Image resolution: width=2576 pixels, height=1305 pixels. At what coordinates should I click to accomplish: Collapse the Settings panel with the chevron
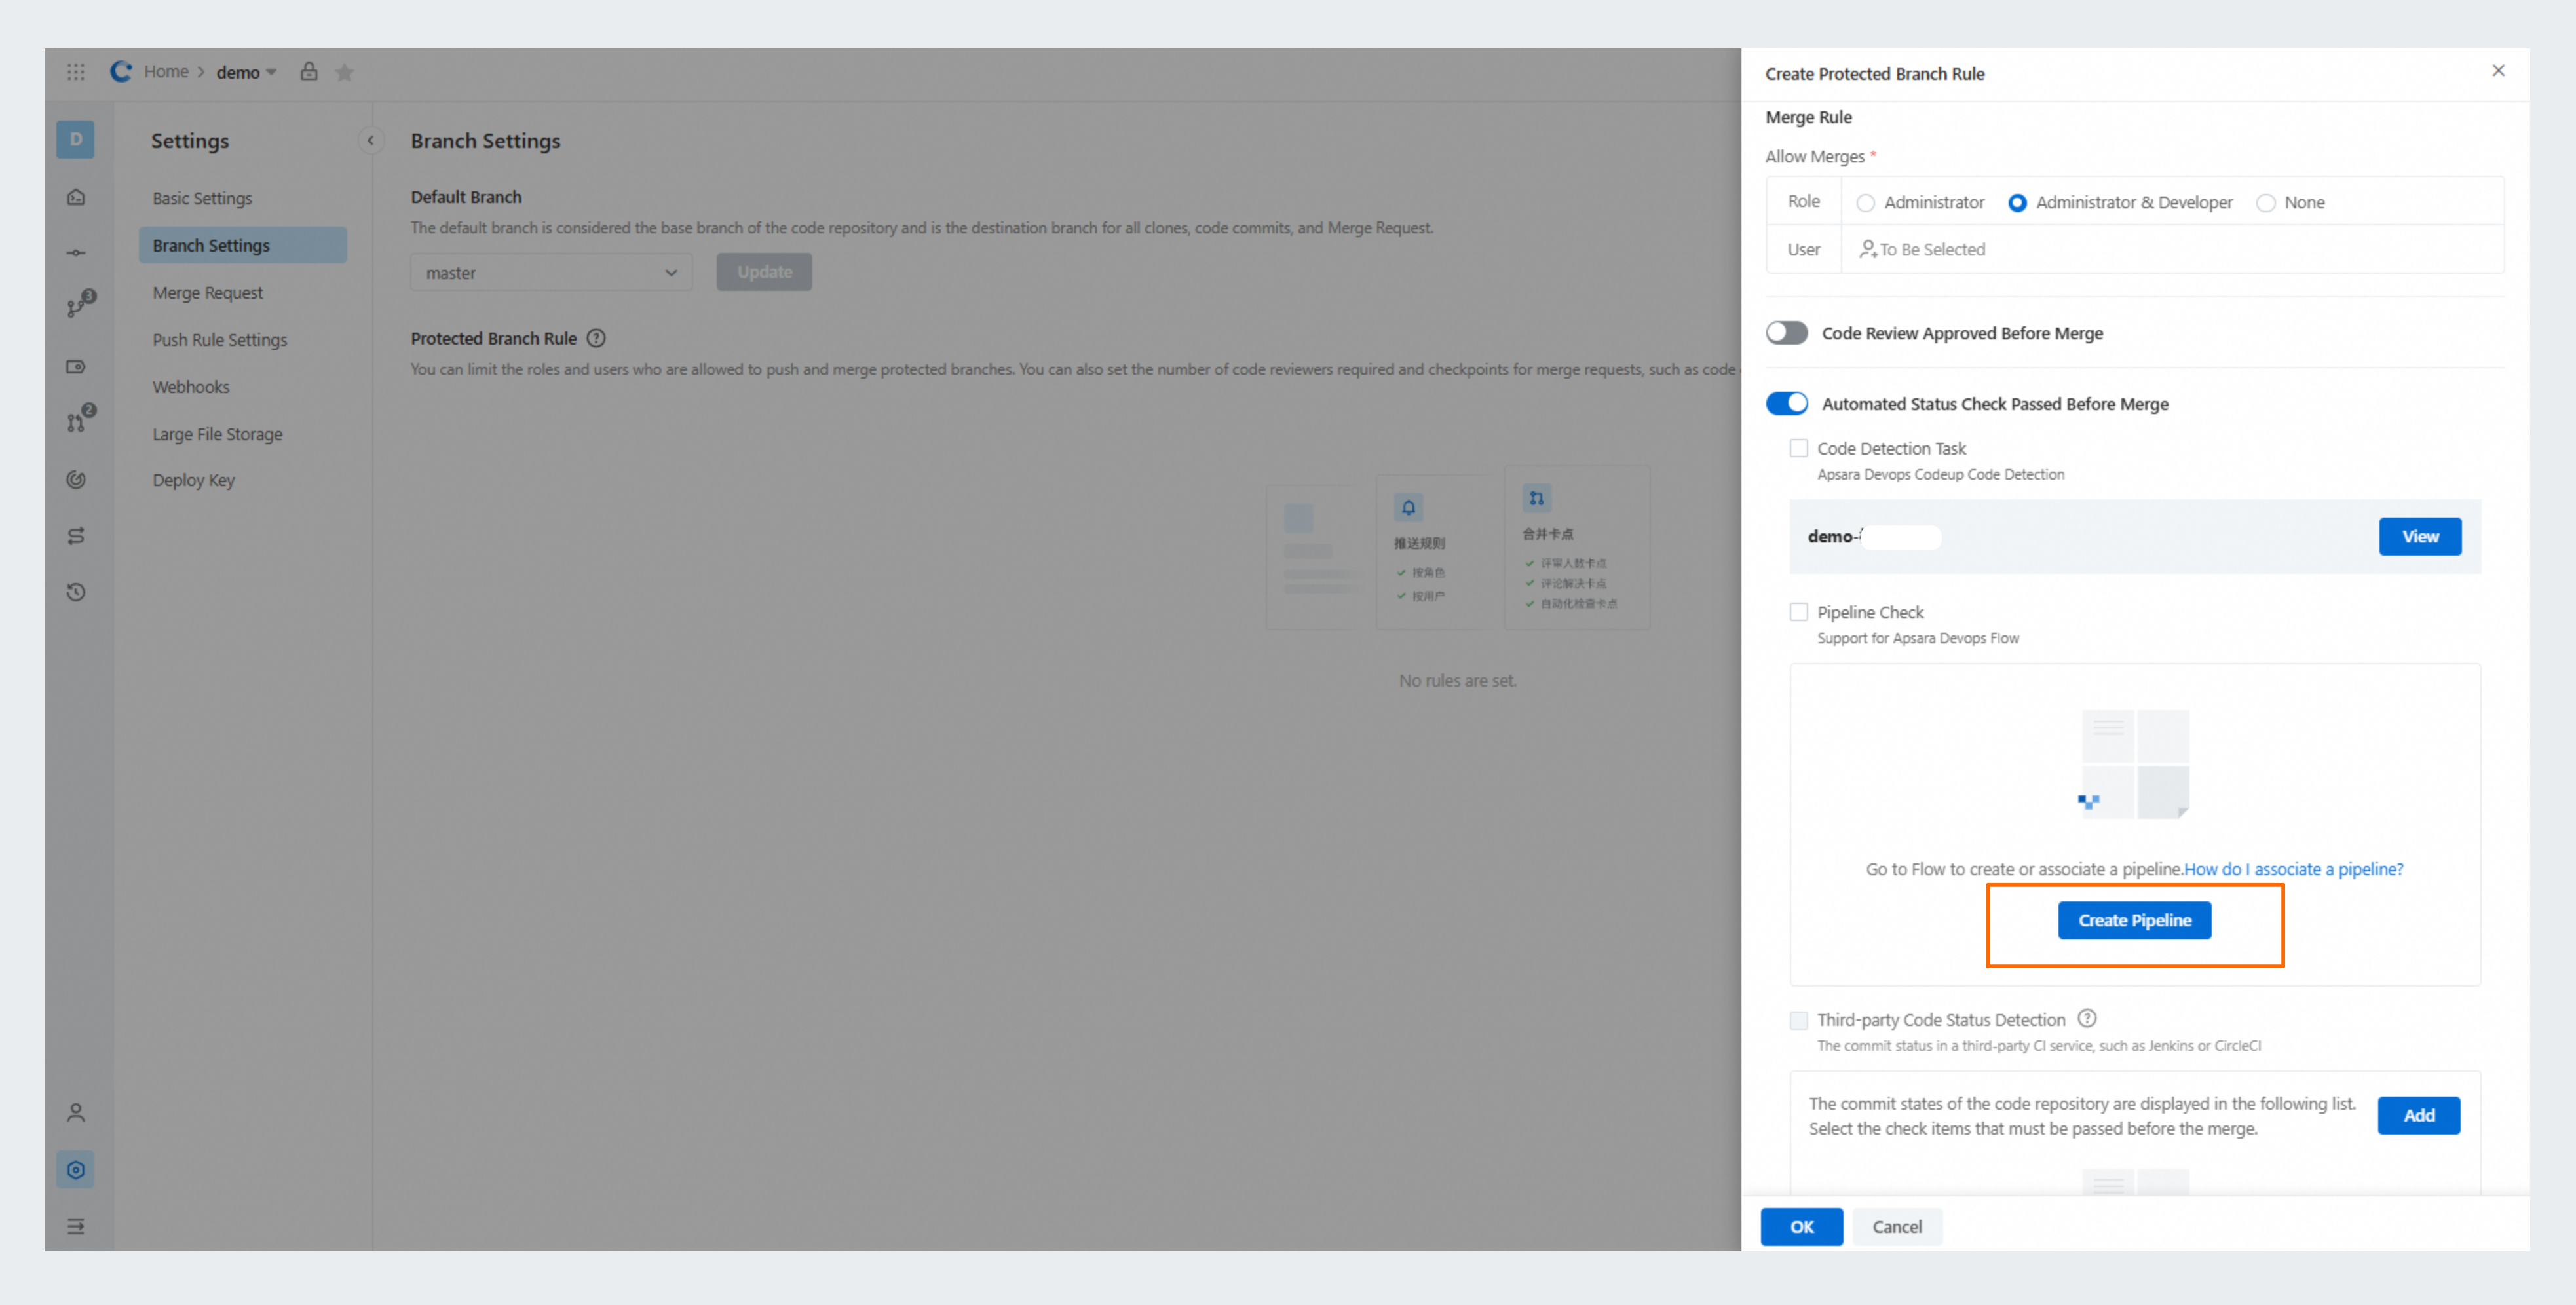tap(371, 140)
